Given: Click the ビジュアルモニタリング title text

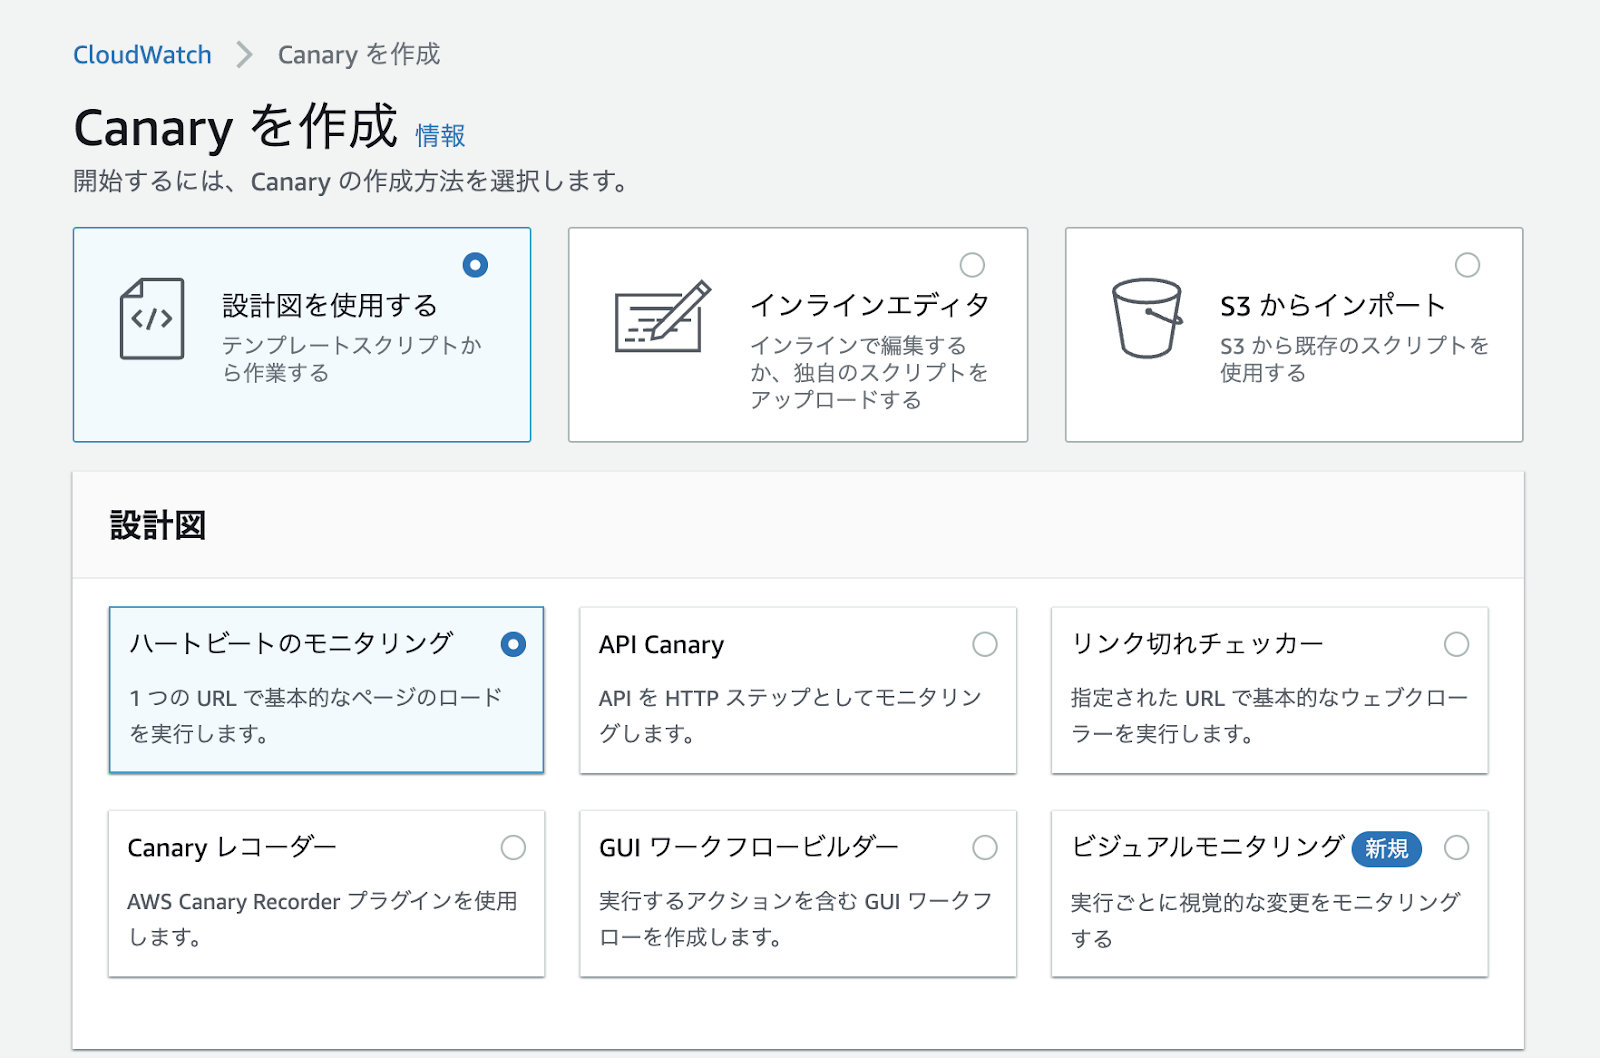Looking at the screenshot, I should click(x=1207, y=847).
